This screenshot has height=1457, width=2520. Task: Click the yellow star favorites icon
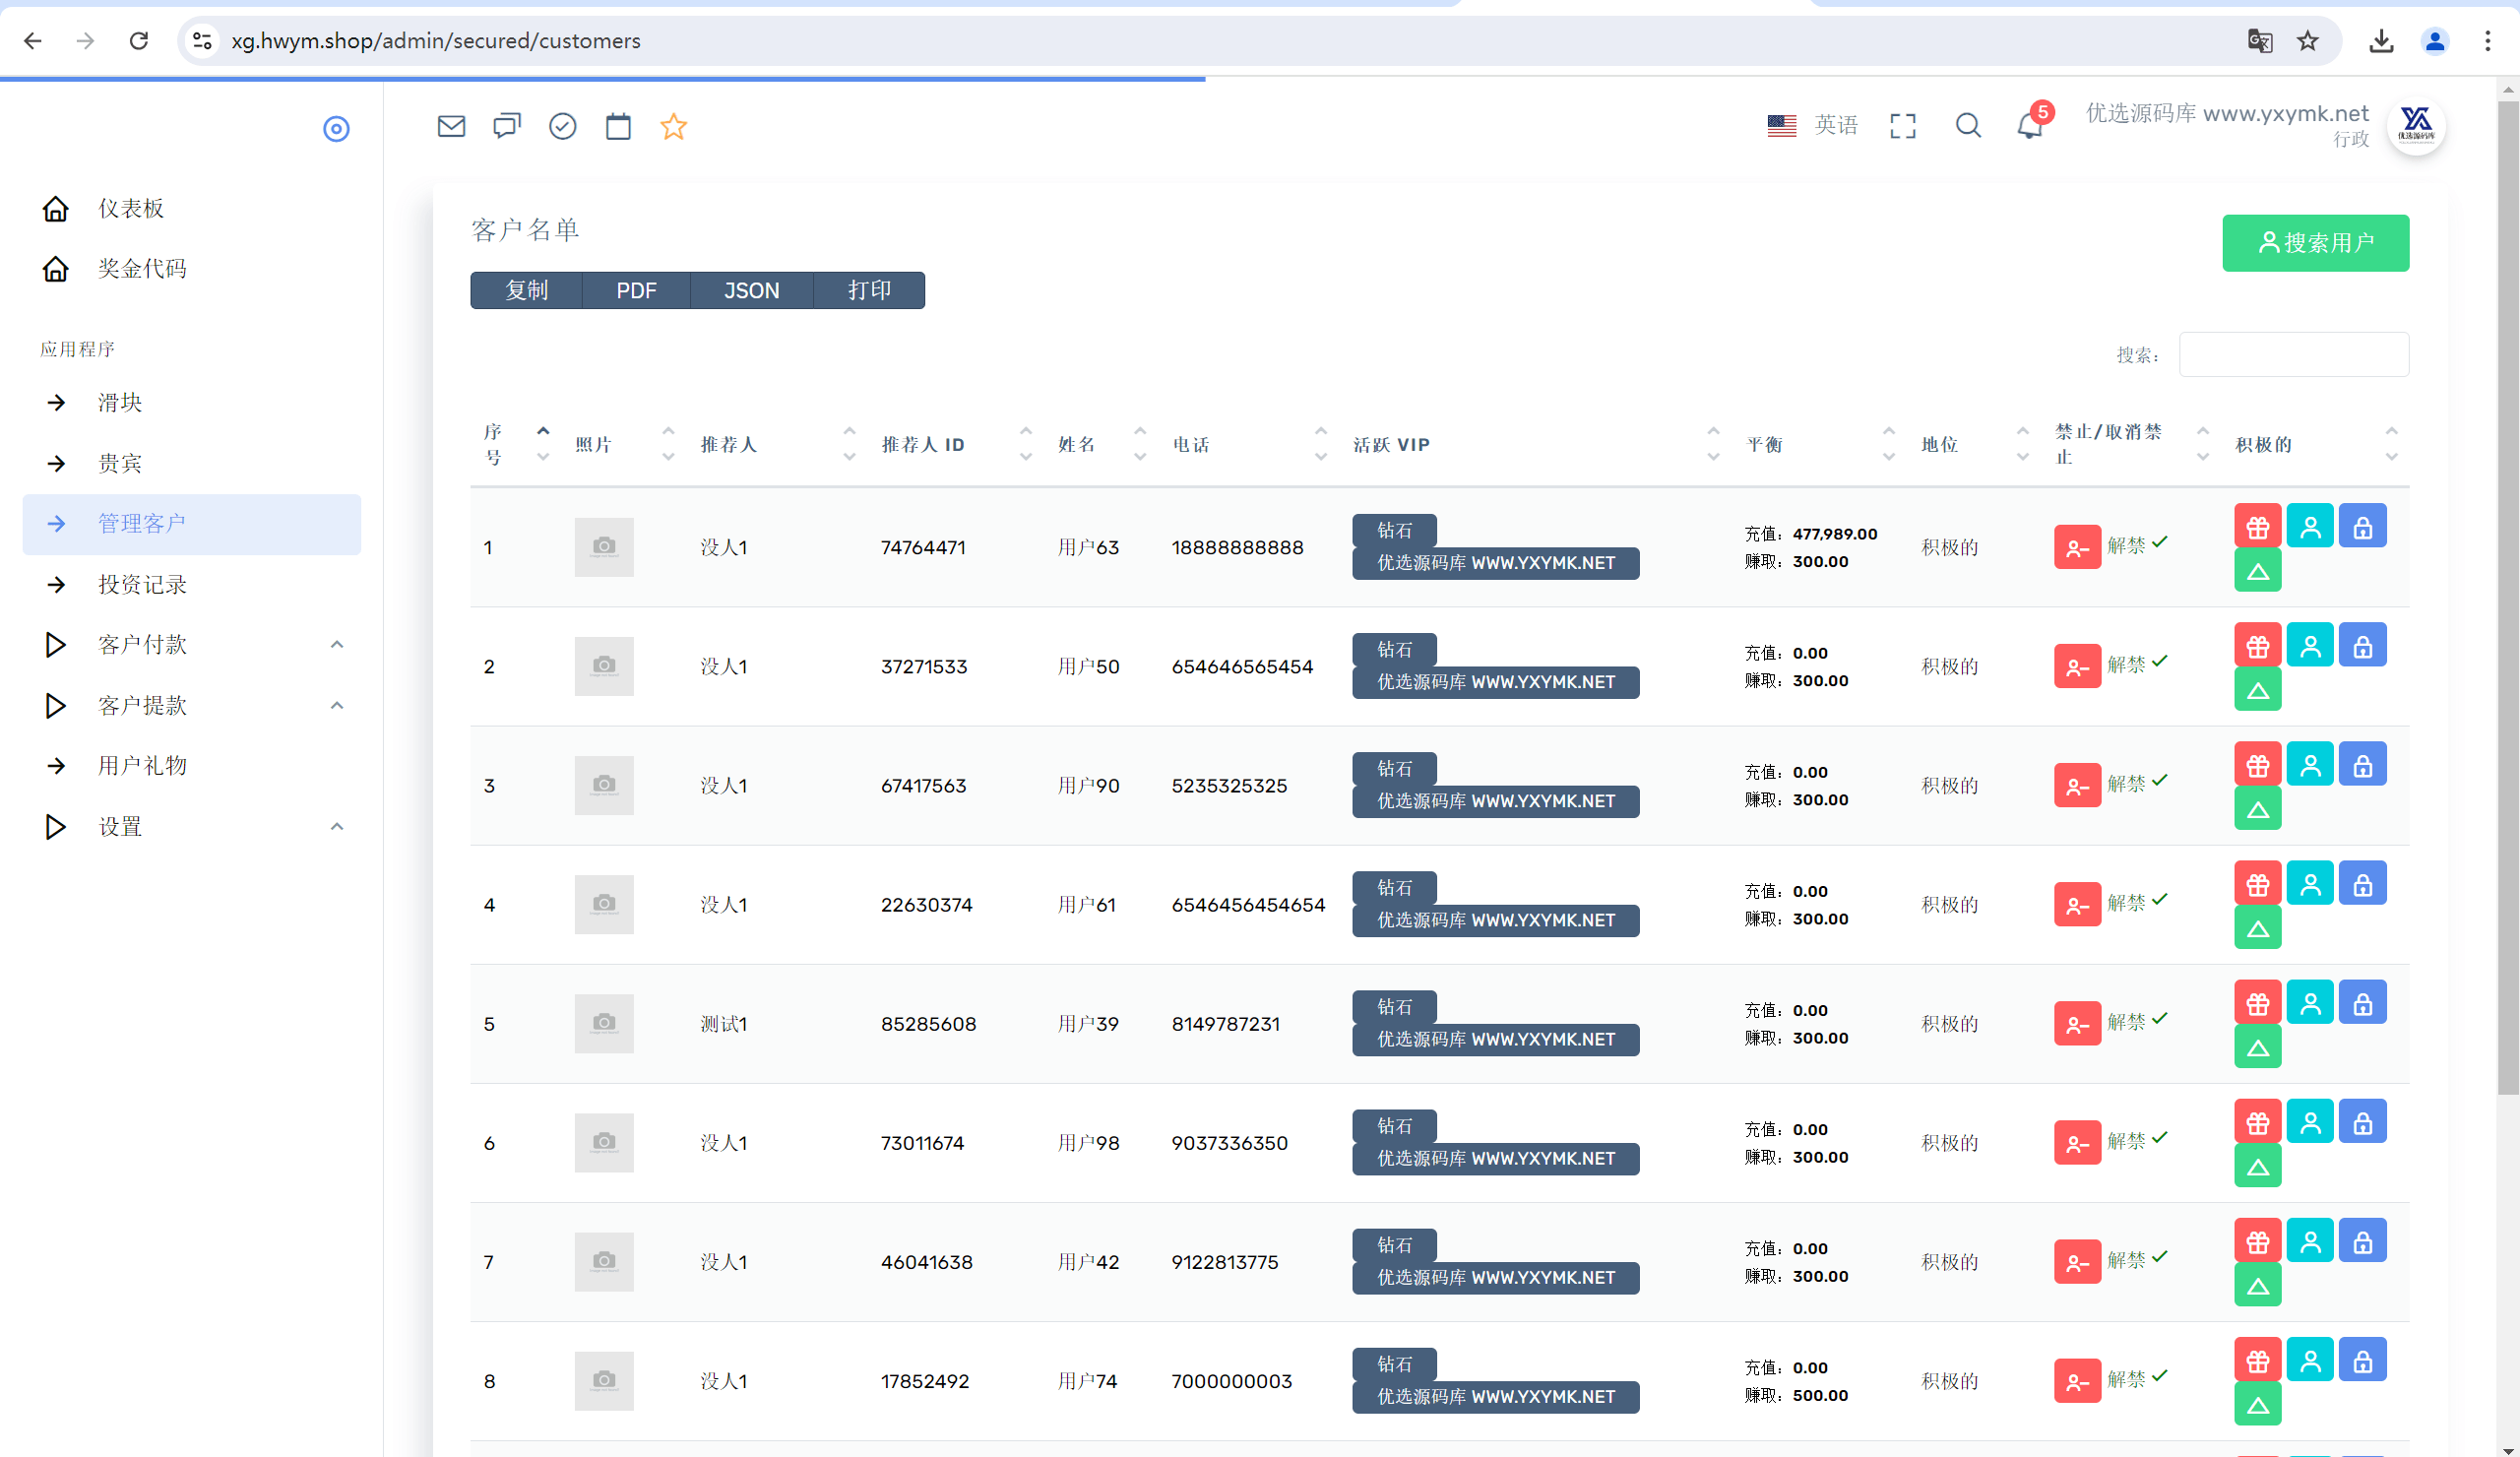point(674,126)
